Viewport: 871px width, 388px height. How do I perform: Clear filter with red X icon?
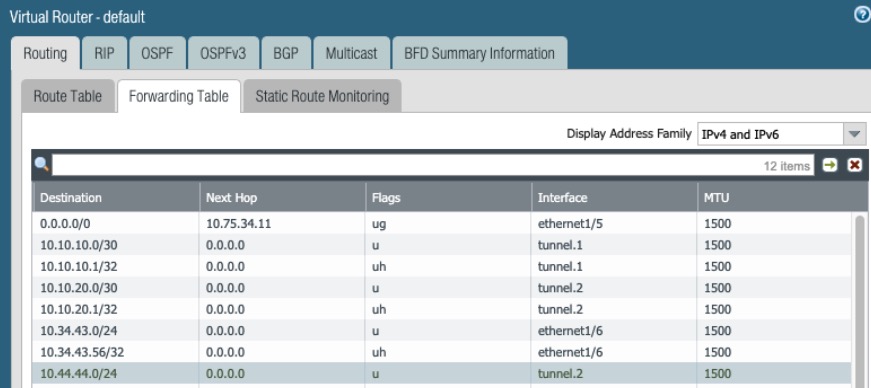coord(854,165)
